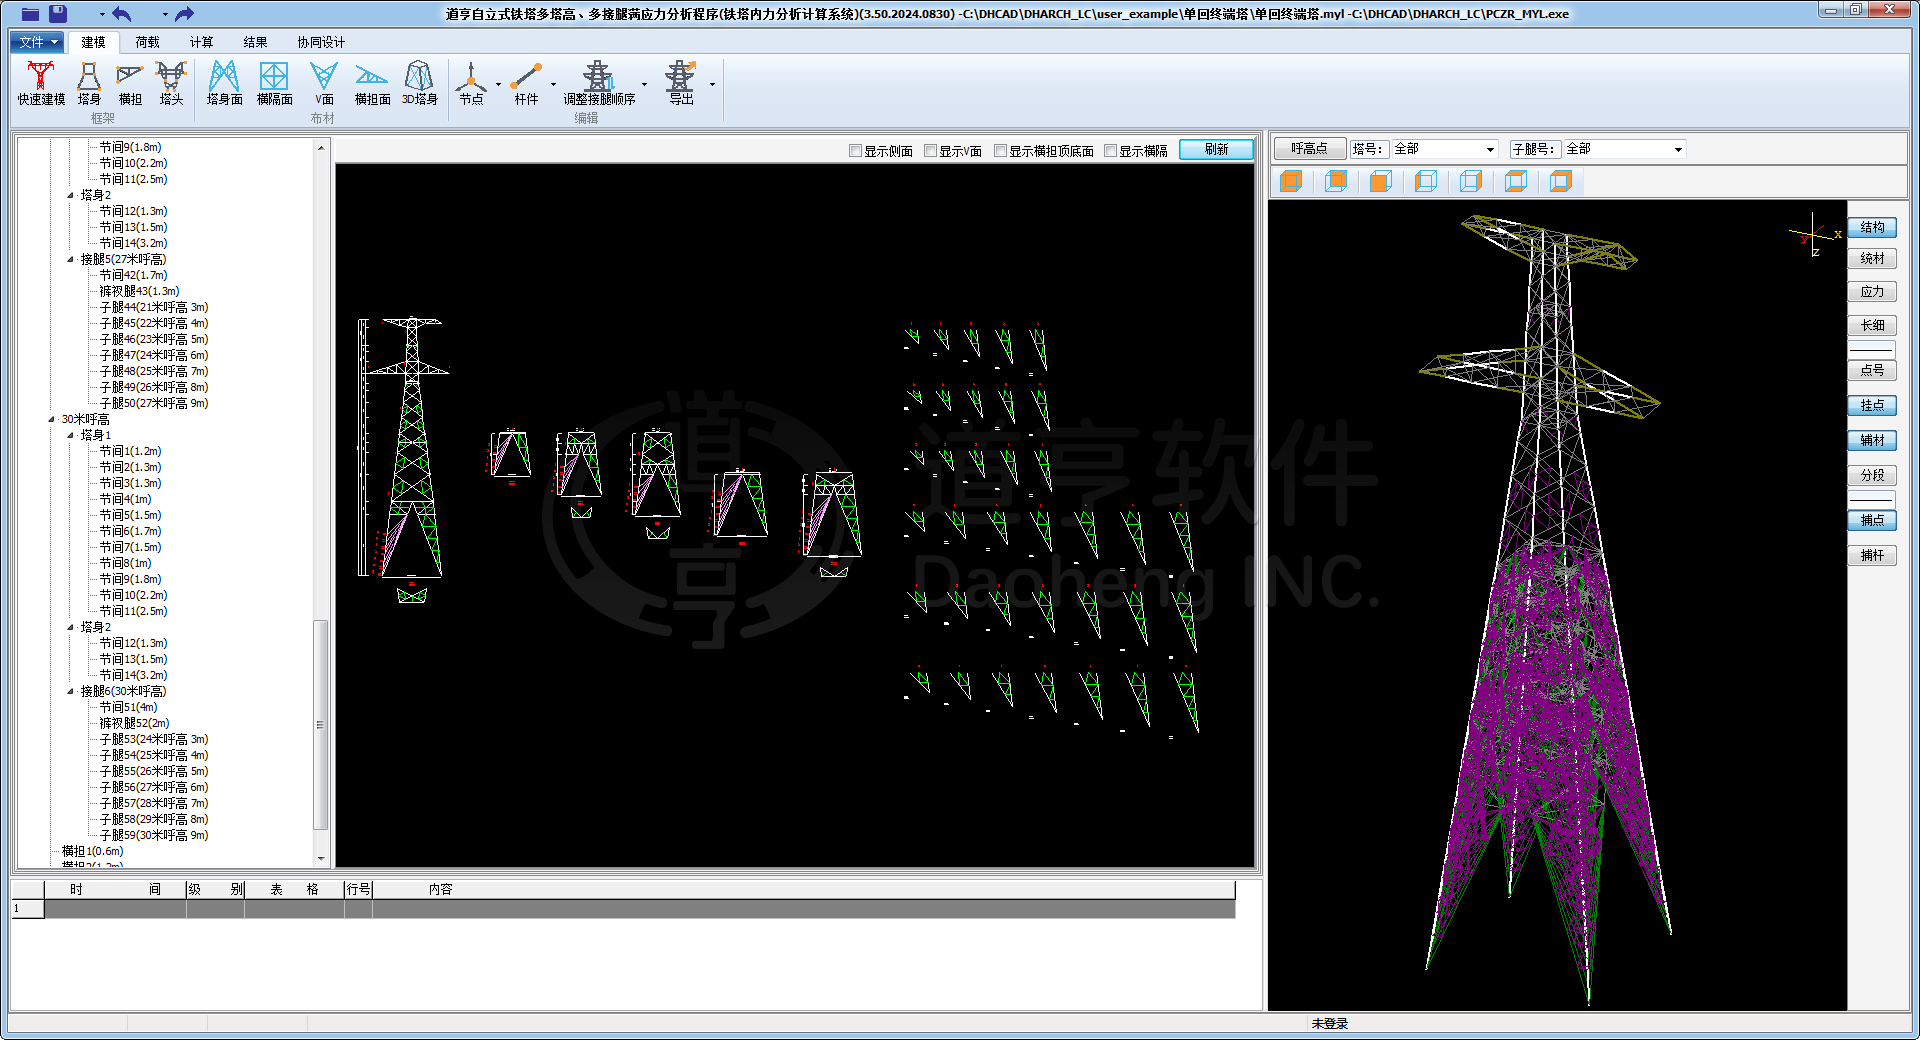Select tree item 子腿50(27米呼高 9m)
The image size is (1920, 1040).
(154, 403)
